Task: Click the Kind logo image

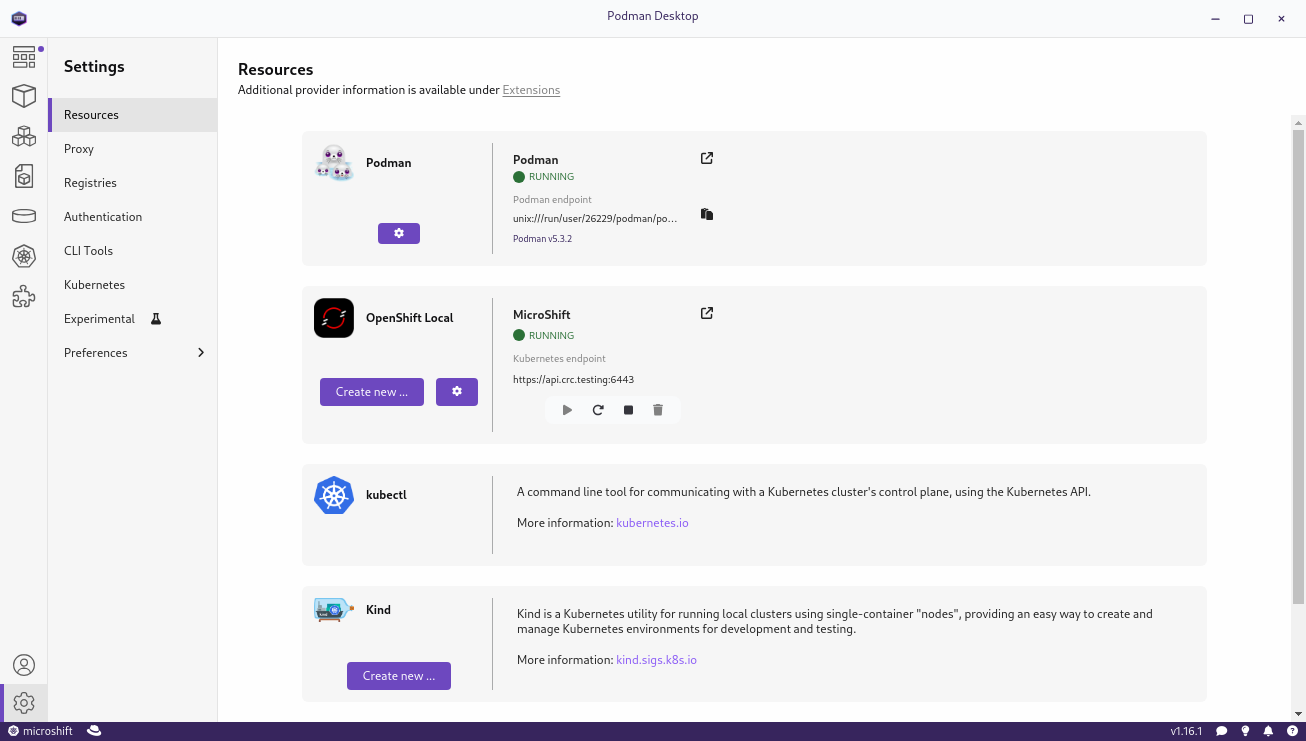Action: (x=334, y=610)
